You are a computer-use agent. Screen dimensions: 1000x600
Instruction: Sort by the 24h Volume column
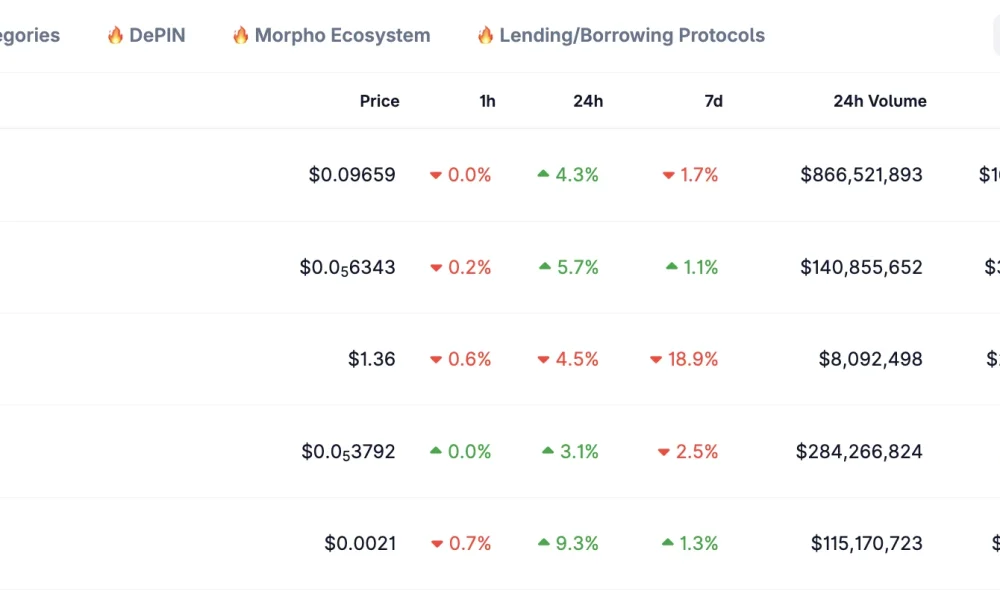click(x=879, y=100)
